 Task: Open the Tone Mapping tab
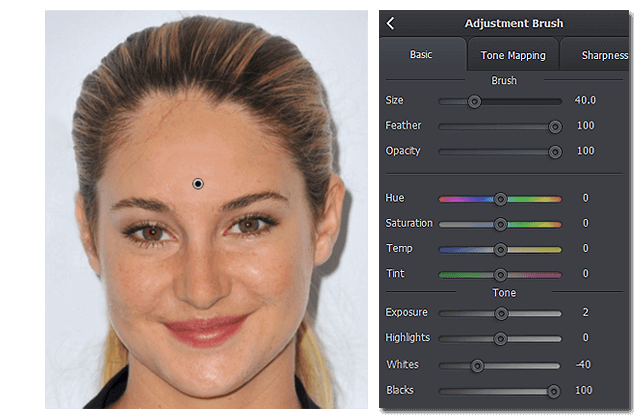(x=512, y=55)
